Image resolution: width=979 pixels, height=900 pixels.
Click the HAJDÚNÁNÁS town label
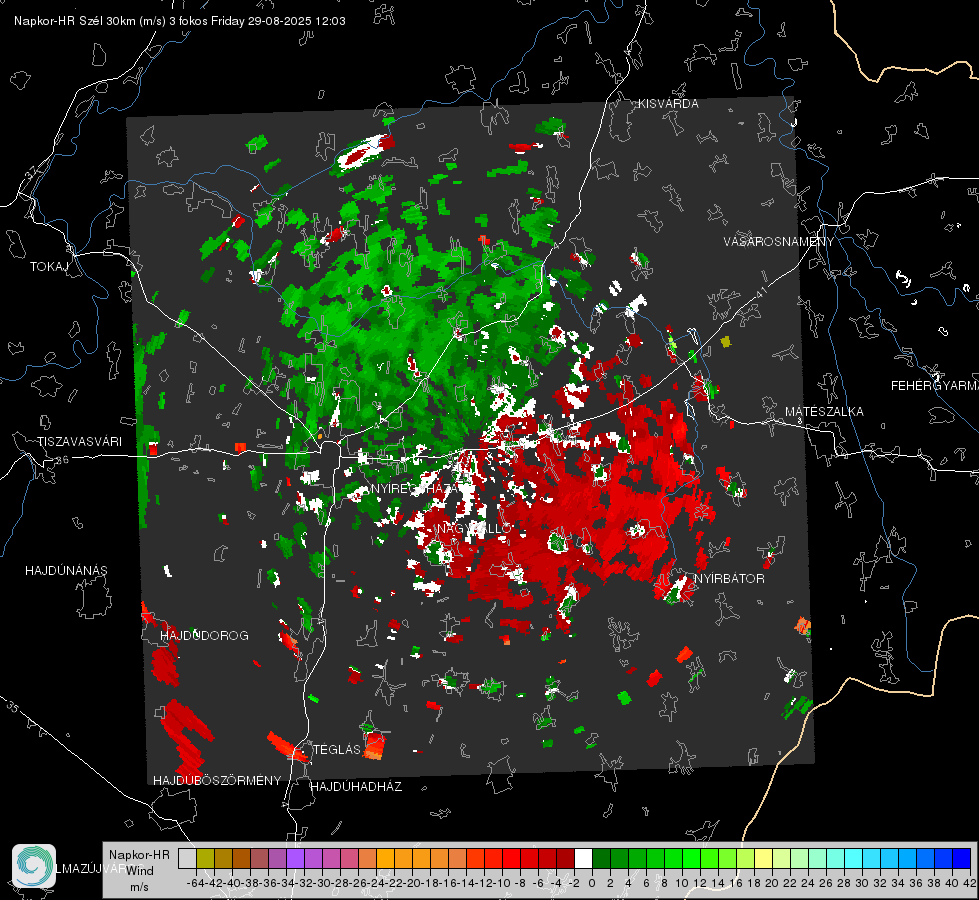[x=66, y=571]
